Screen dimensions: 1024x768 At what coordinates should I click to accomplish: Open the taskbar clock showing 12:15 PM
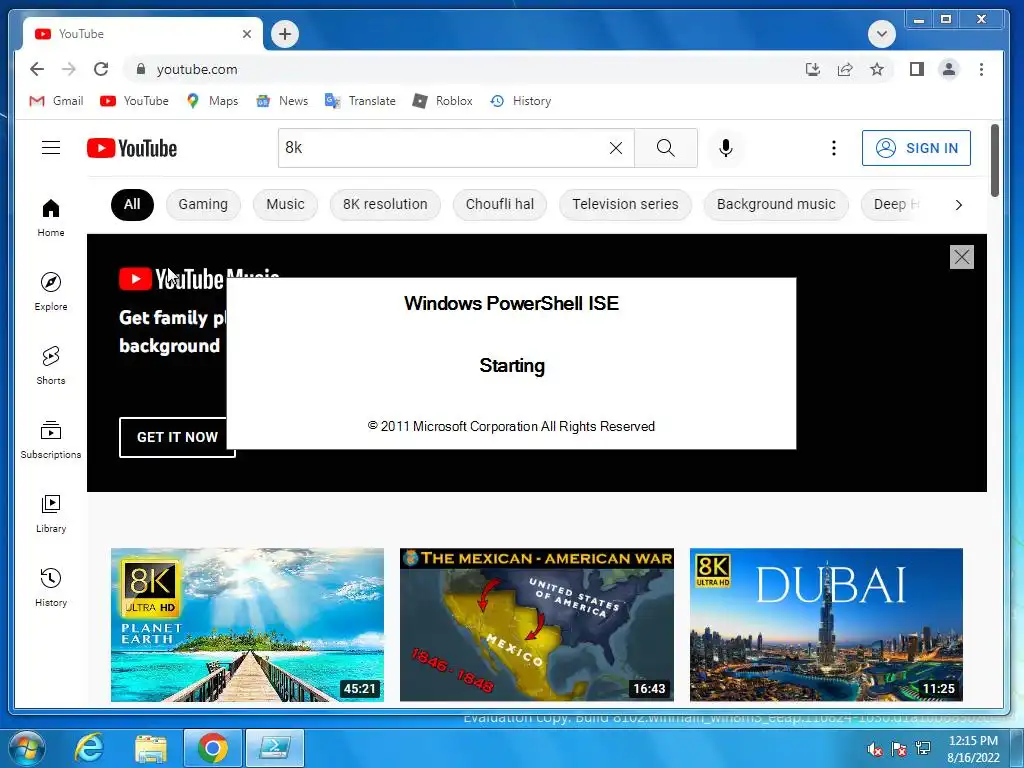973,749
